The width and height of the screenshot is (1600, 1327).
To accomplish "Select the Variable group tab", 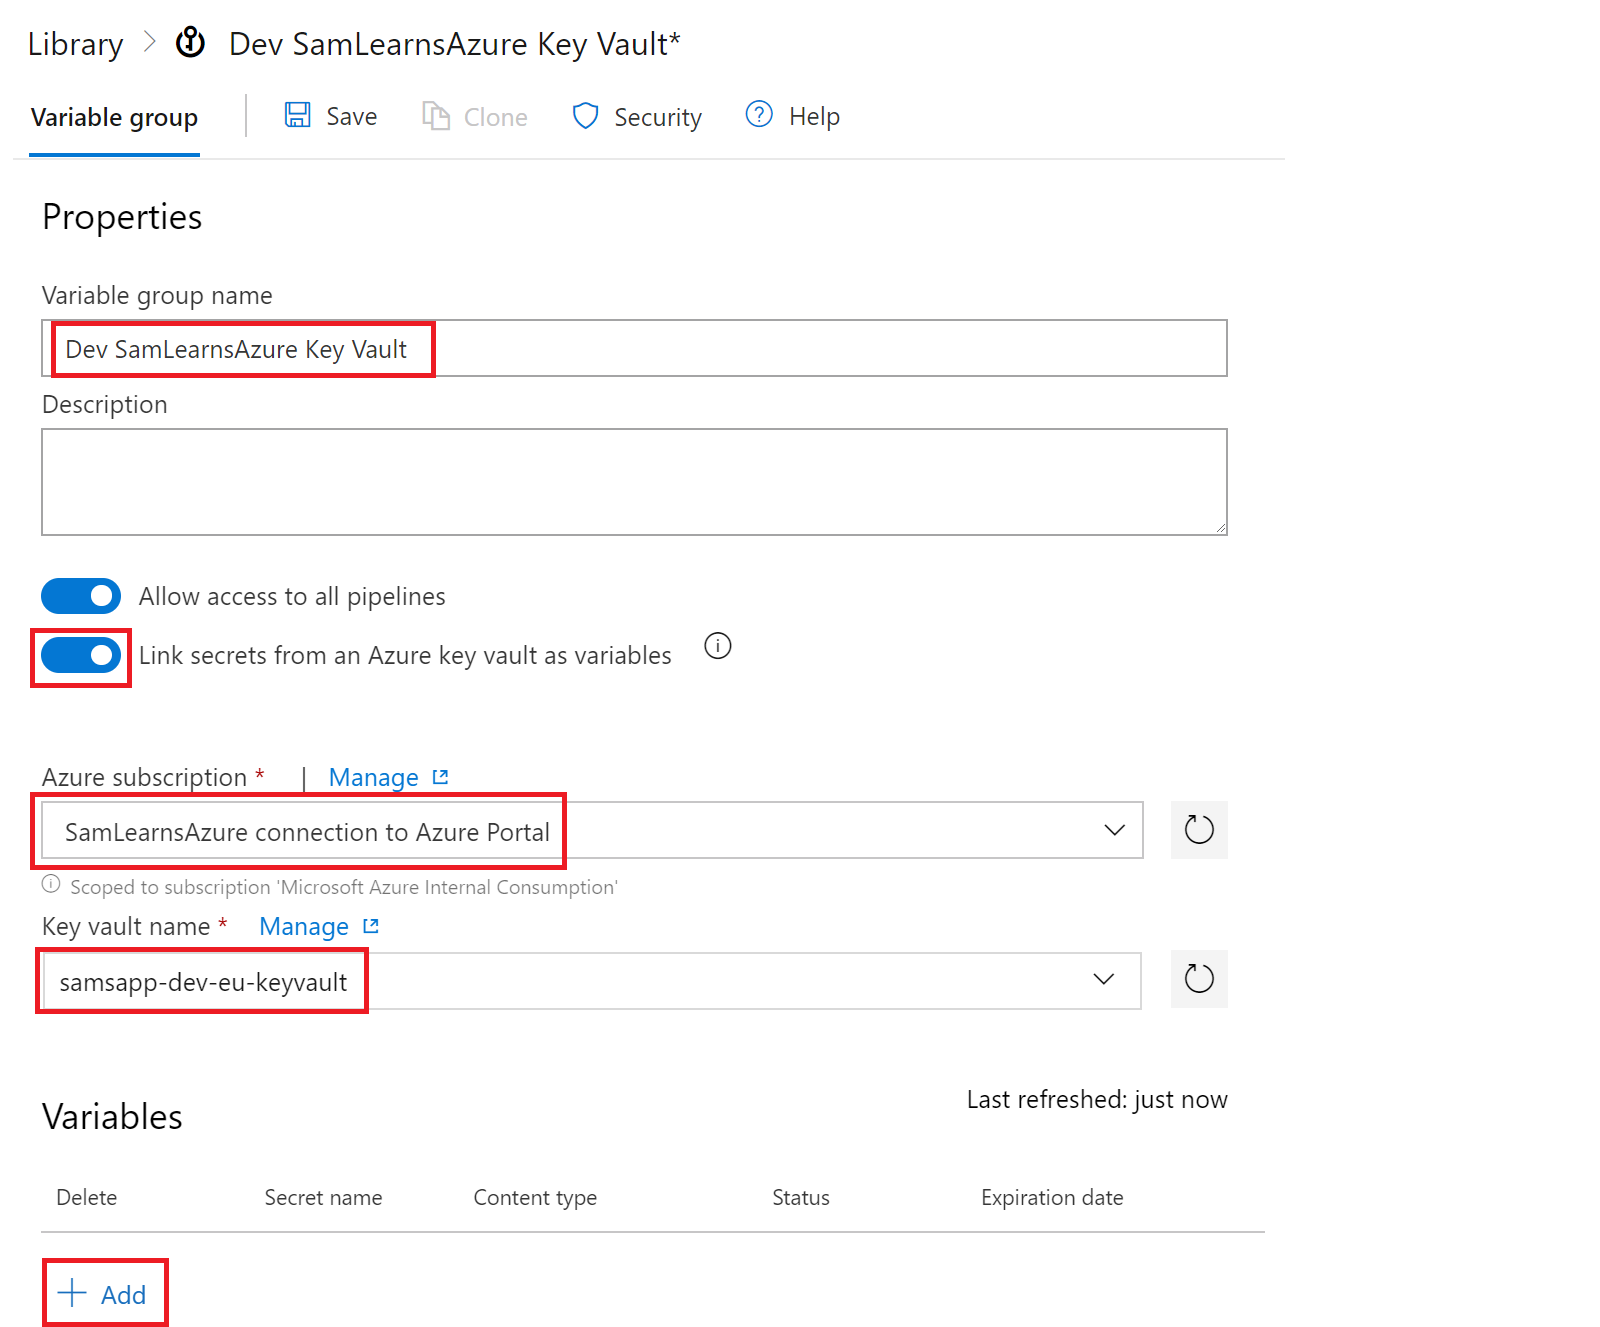I will coord(114,118).
